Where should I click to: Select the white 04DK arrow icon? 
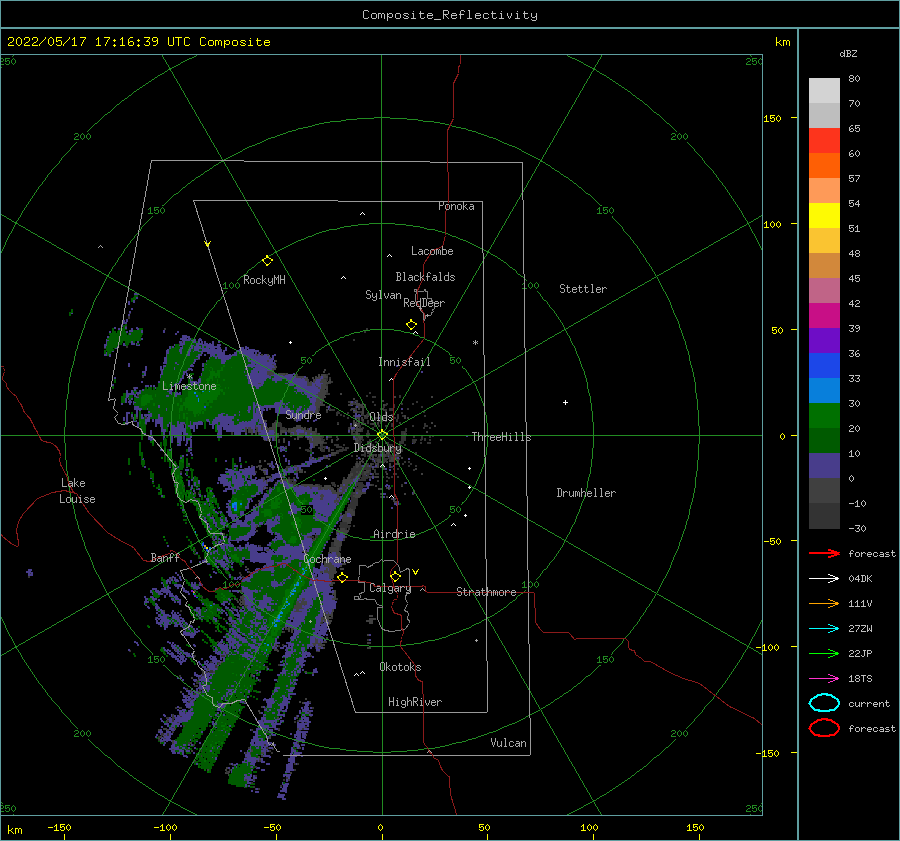(824, 578)
